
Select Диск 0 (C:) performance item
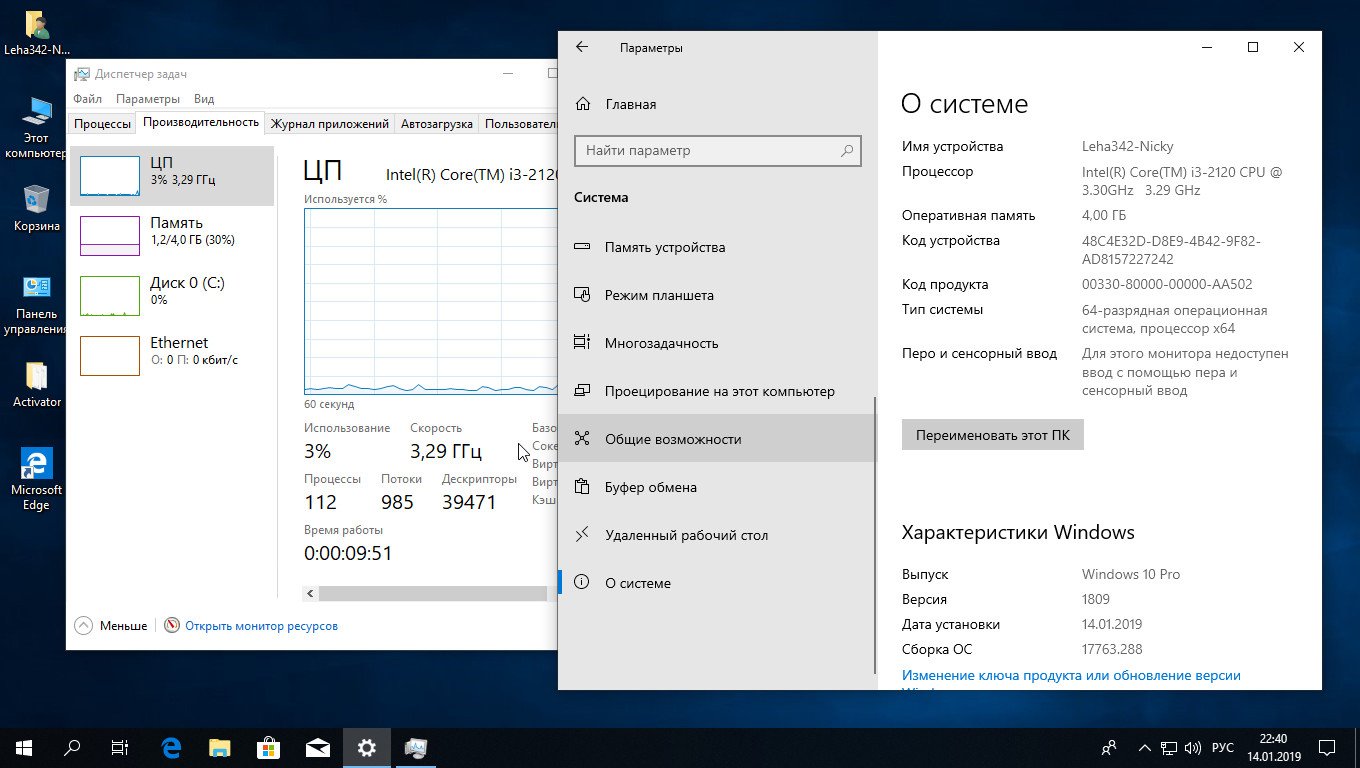[x=172, y=296]
